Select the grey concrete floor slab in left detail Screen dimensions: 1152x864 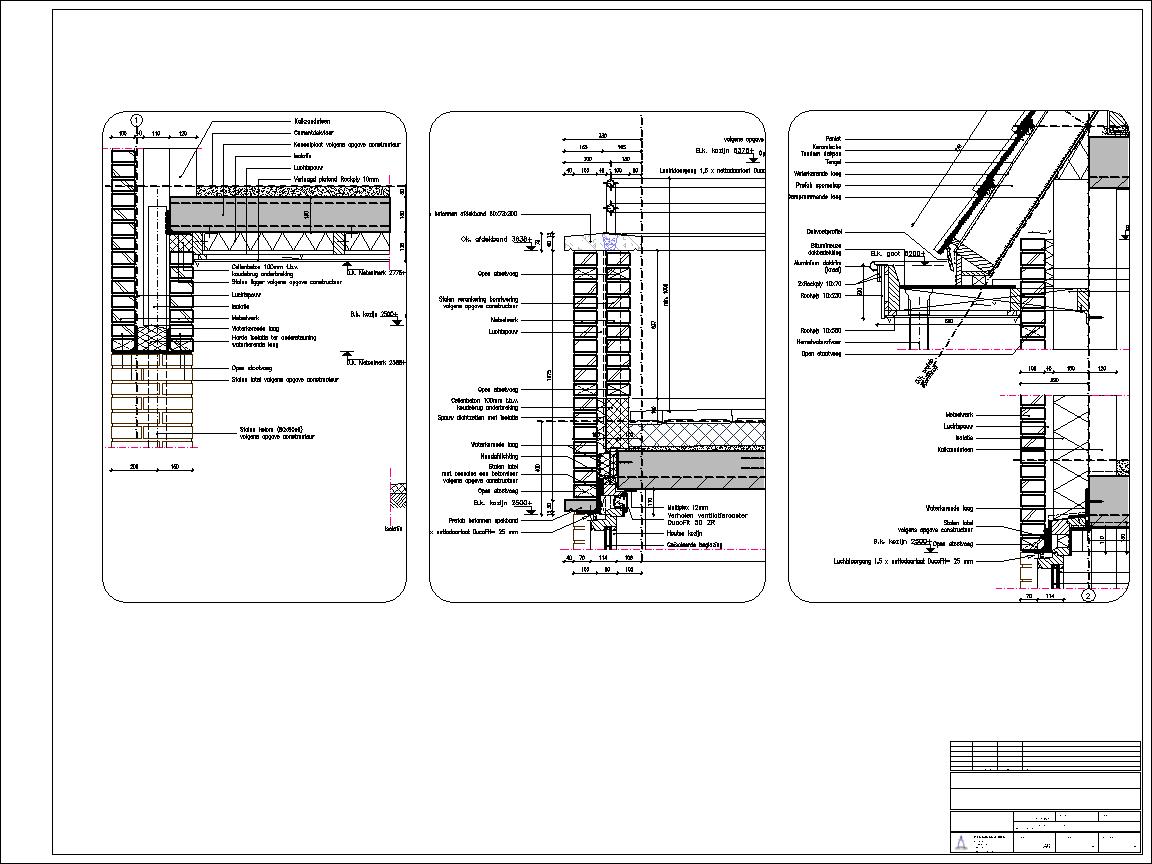[x=279, y=213]
